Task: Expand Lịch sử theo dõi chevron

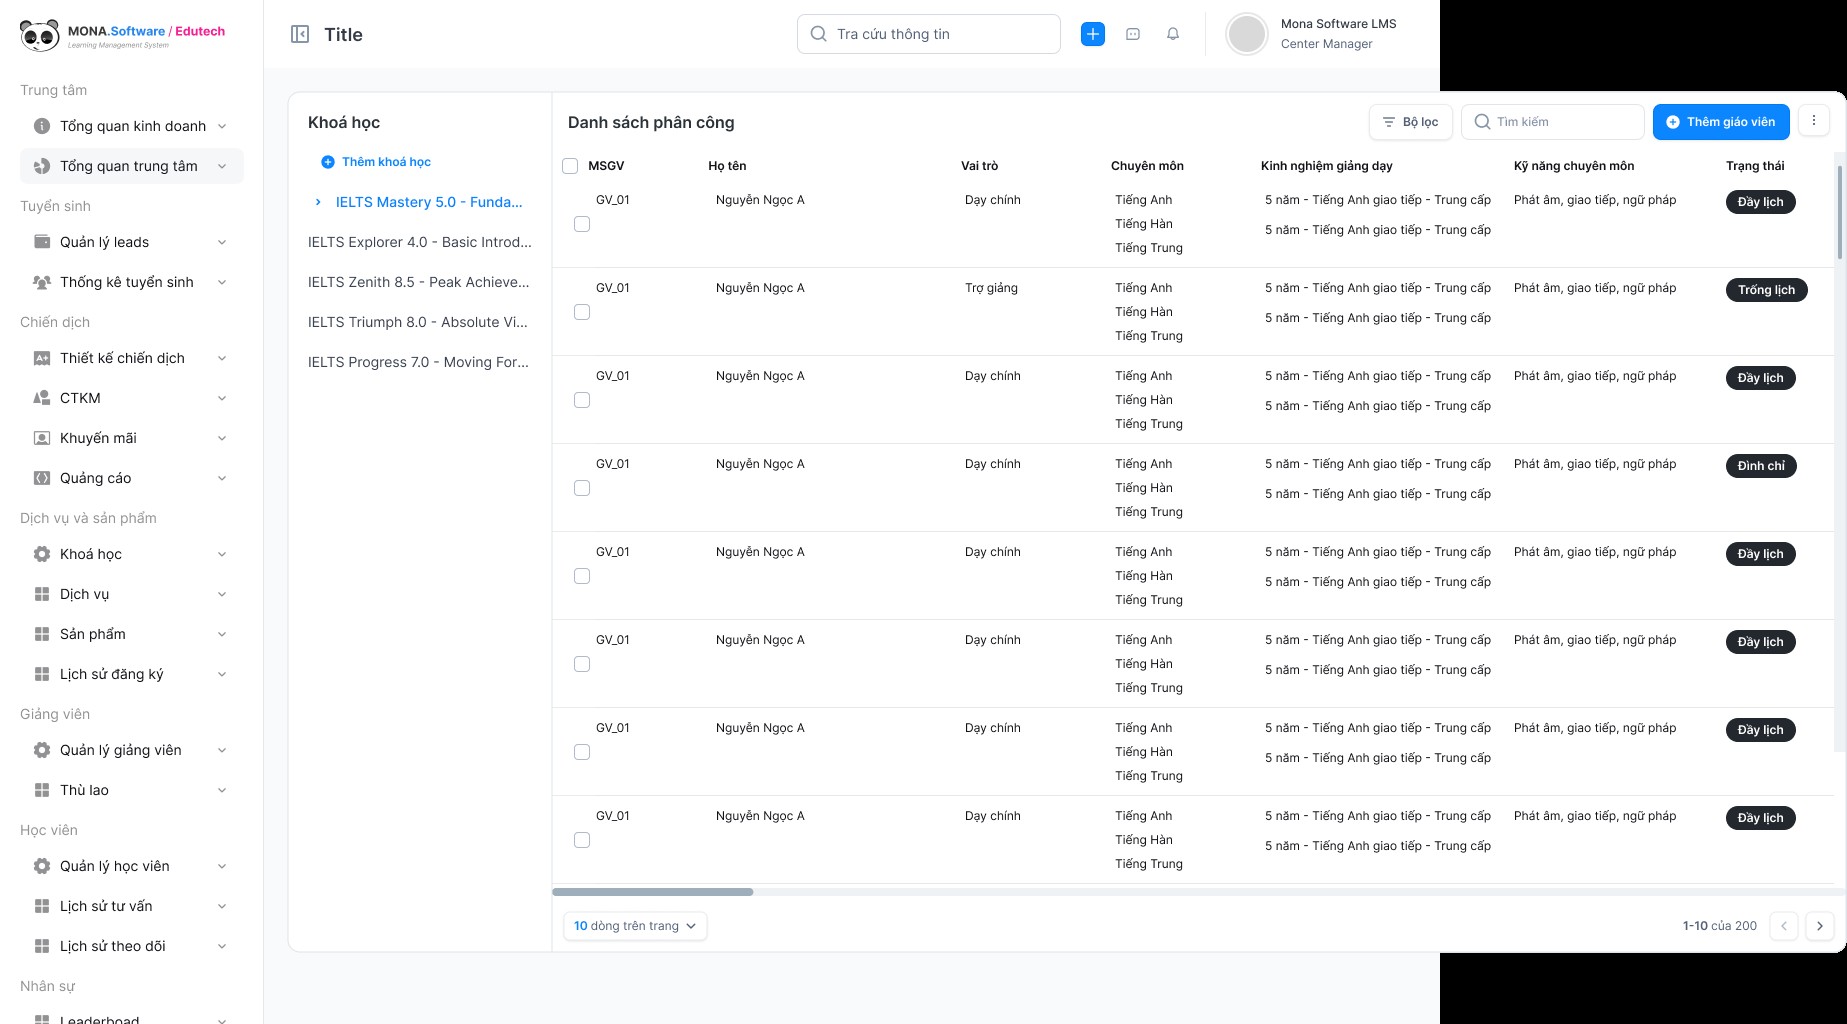Action: [x=222, y=946]
